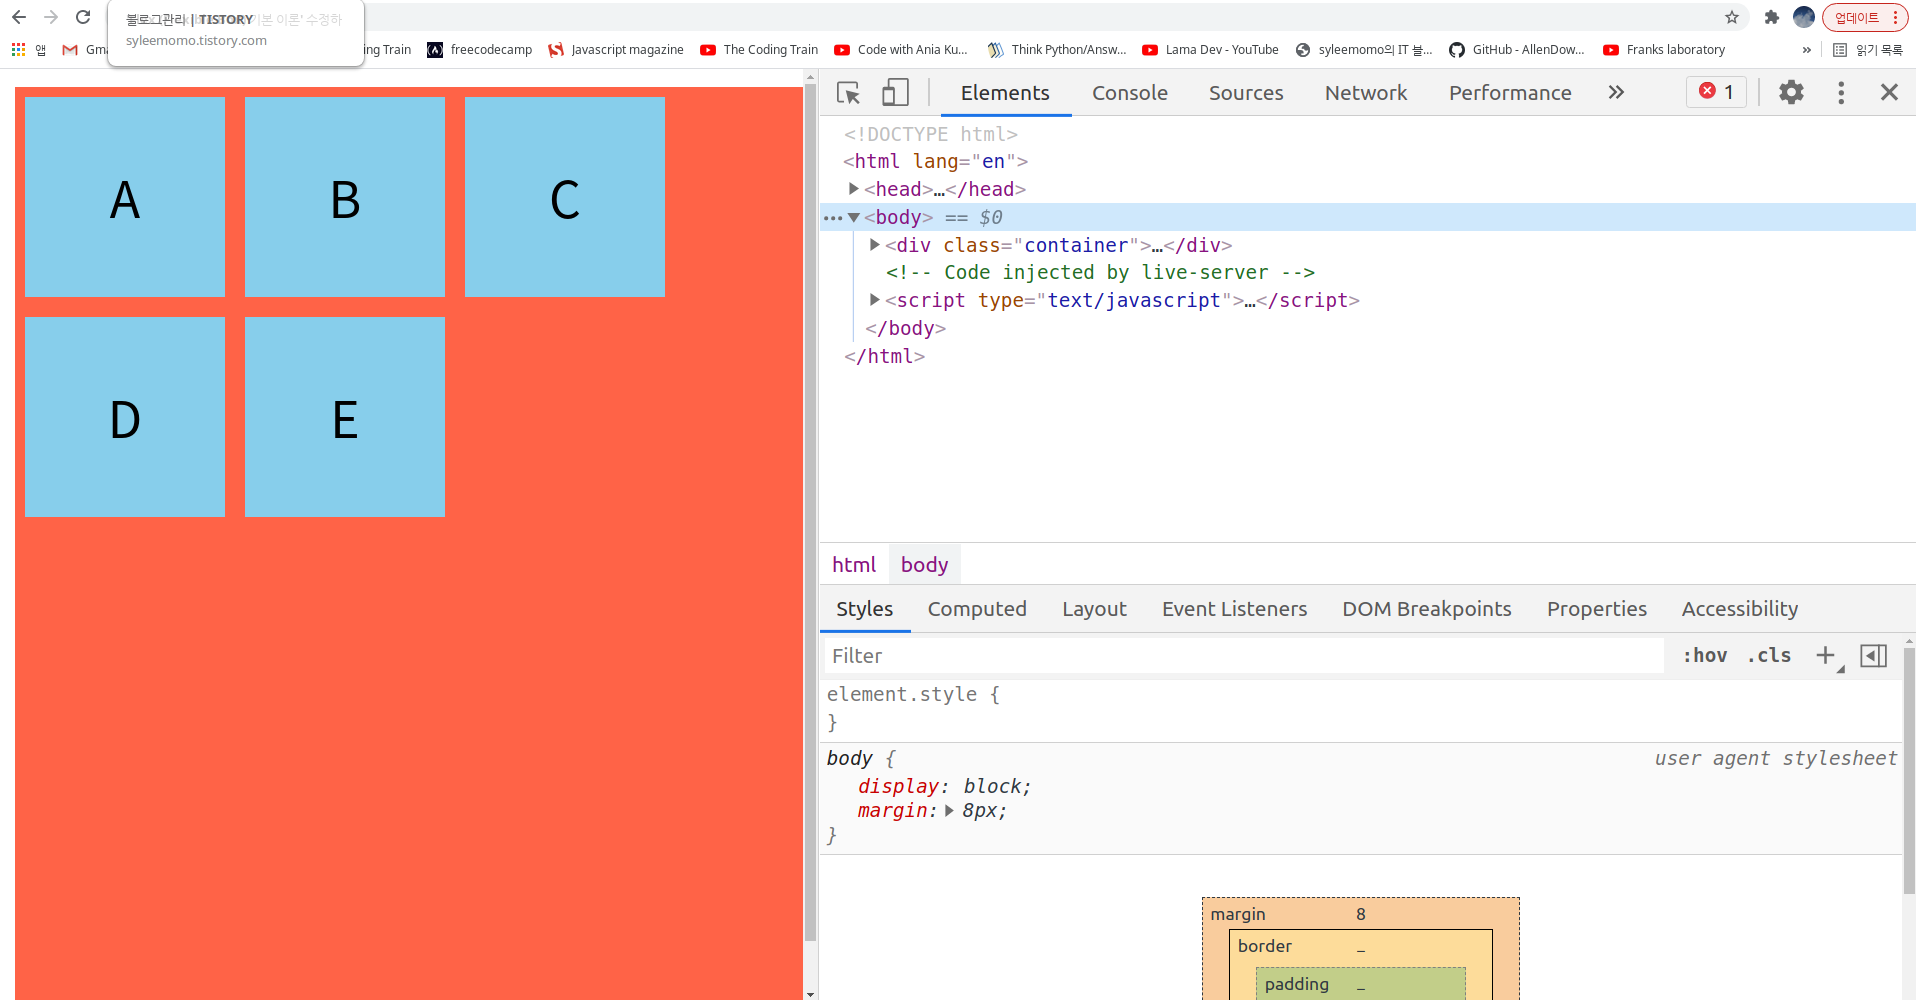Screen dimensions: 1916x1000
Task: Expand the margin shorthand property triangle
Action: pyautogui.click(x=949, y=811)
